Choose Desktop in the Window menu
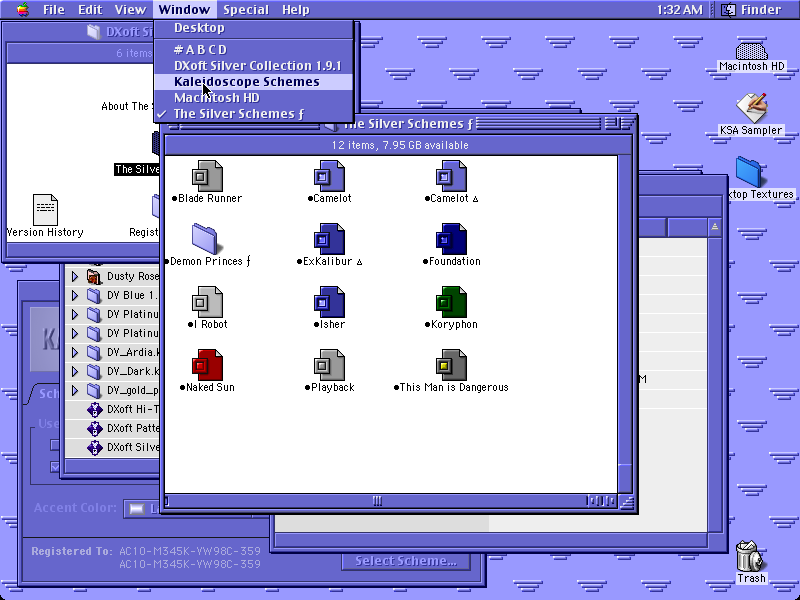 (x=253, y=28)
